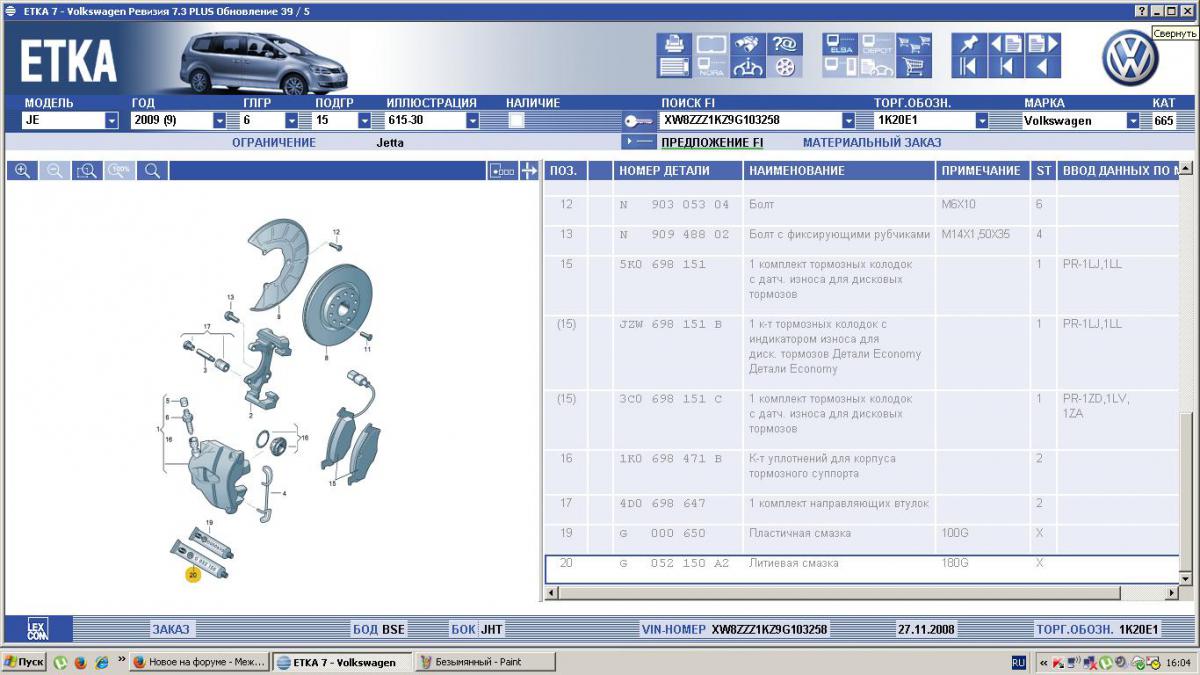Click the НАИМЕНОВАНИЕ column header
Viewport: 1200px width, 675px height.
pos(839,171)
